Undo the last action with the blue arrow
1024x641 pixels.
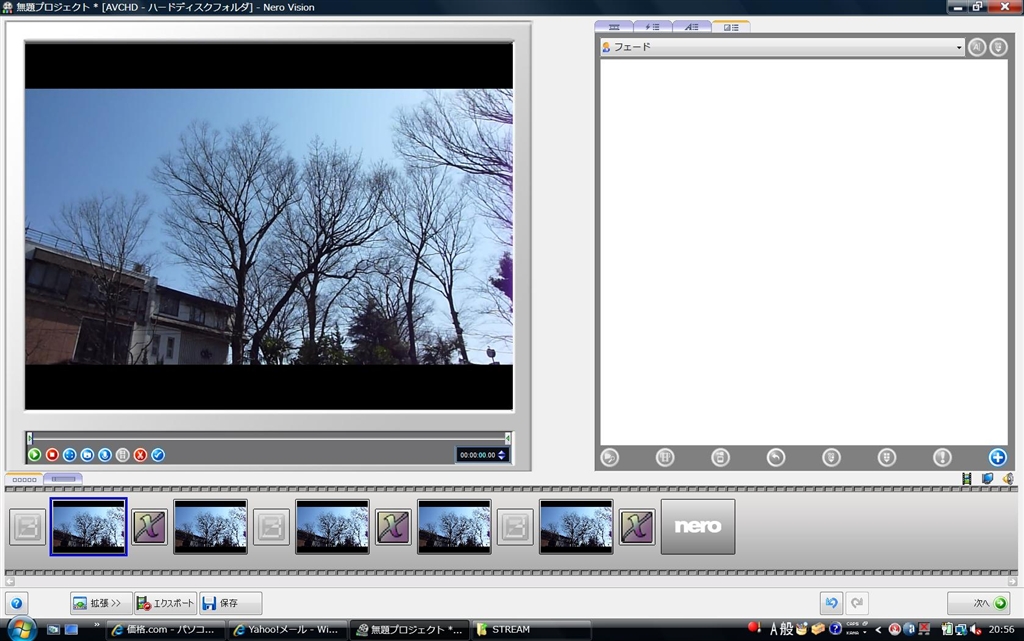pyautogui.click(x=831, y=603)
